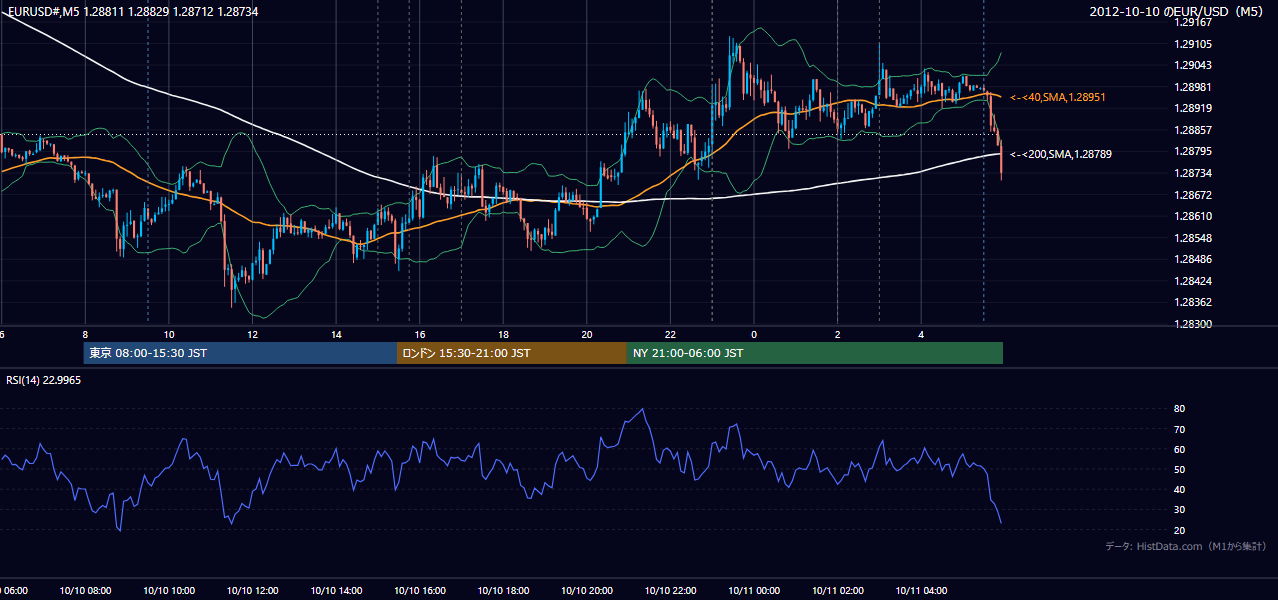Click midnight hour label 0 under price chart
Image resolution: width=1278 pixels, height=600 pixels.
(x=754, y=334)
